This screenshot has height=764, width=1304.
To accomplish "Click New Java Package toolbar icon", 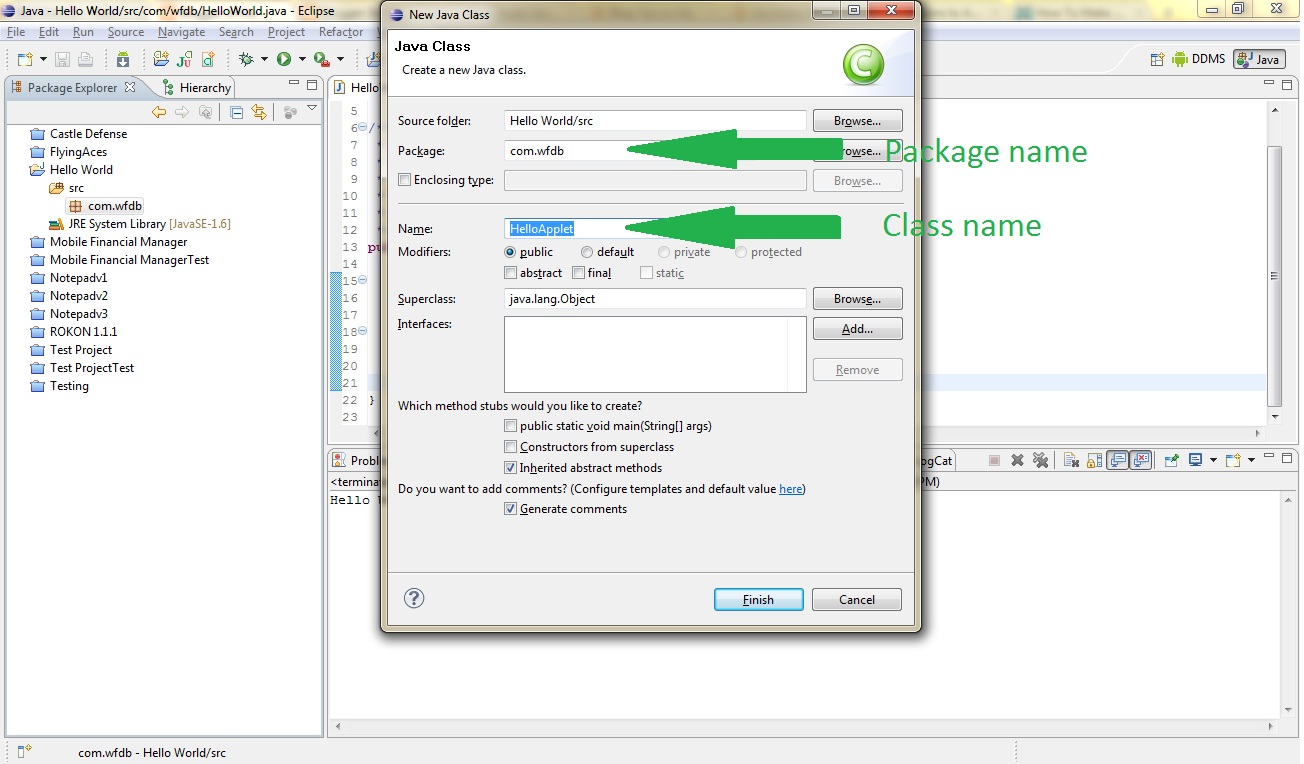I will 161,59.
